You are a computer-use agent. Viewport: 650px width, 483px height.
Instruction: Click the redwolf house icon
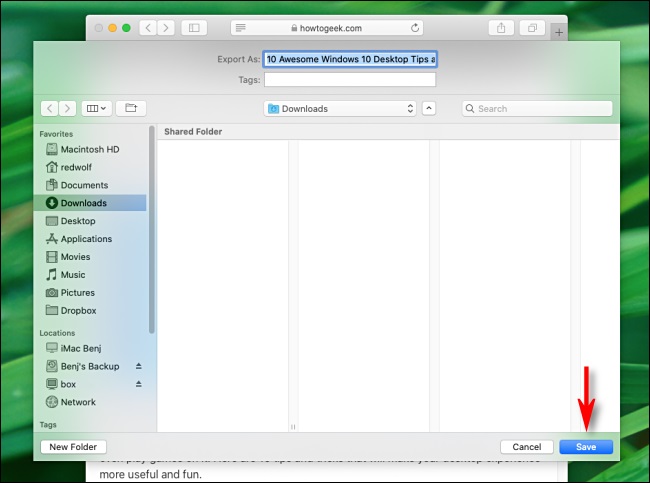click(x=52, y=167)
